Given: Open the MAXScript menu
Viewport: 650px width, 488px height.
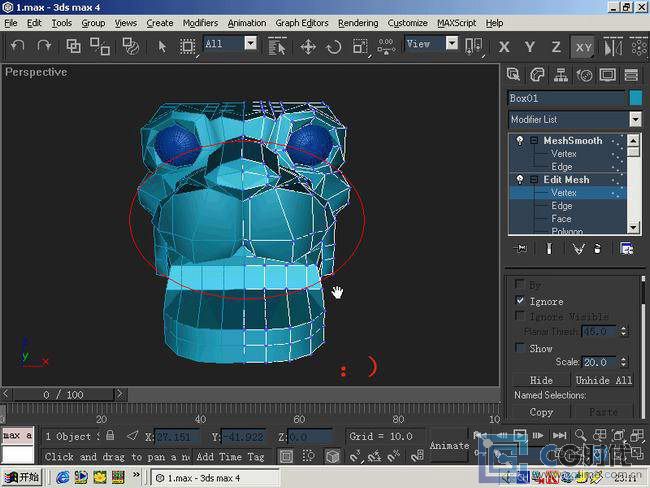Looking at the screenshot, I should [456, 23].
